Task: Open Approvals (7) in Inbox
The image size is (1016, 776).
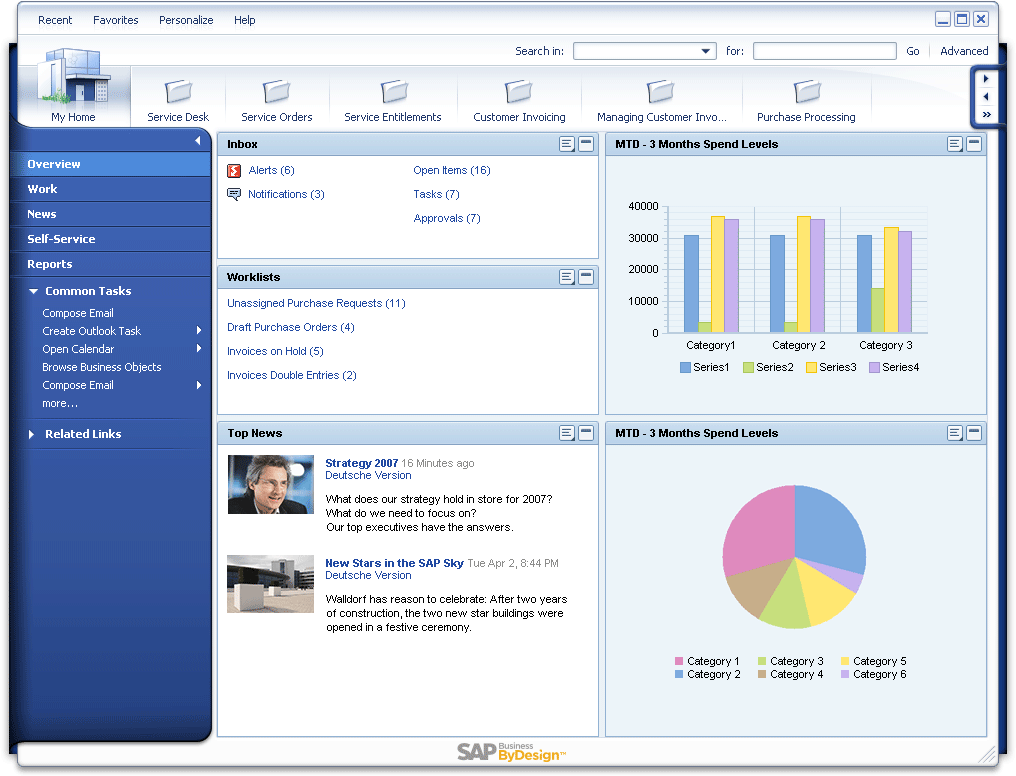Action: 447,218
